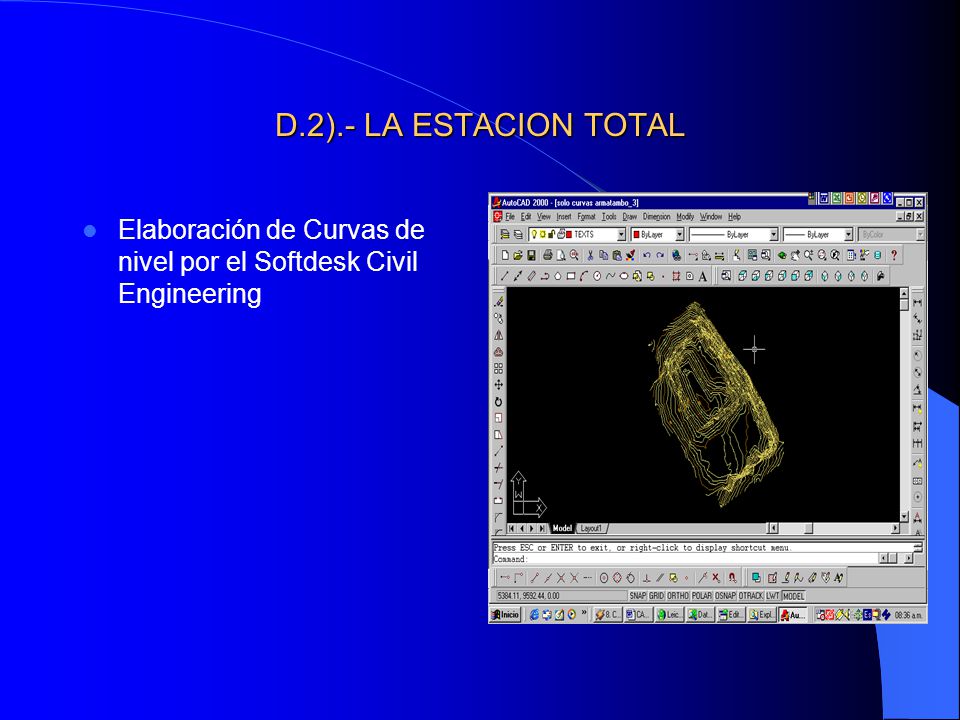Image resolution: width=960 pixels, height=720 pixels.
Task: Toggle OTRACK in status bar
Action: point(751,596)
